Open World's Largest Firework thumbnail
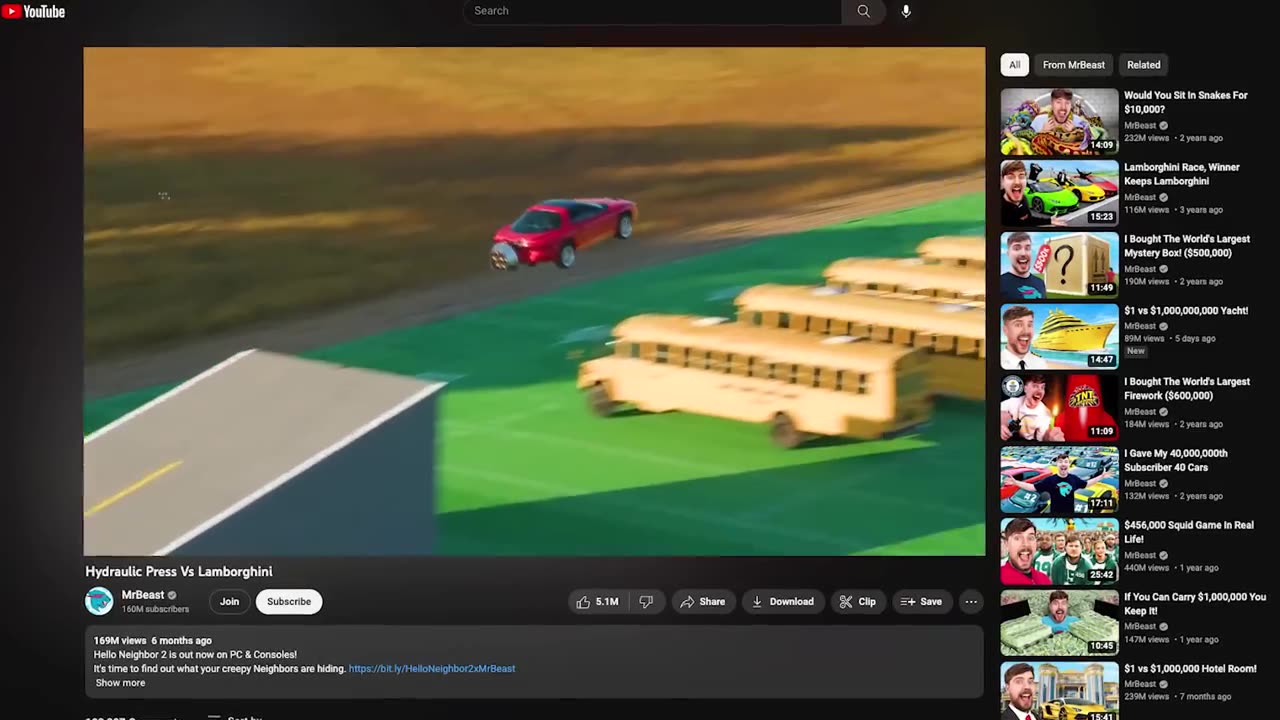This screenshot has height=720, width=1280. click(1060, 408)
